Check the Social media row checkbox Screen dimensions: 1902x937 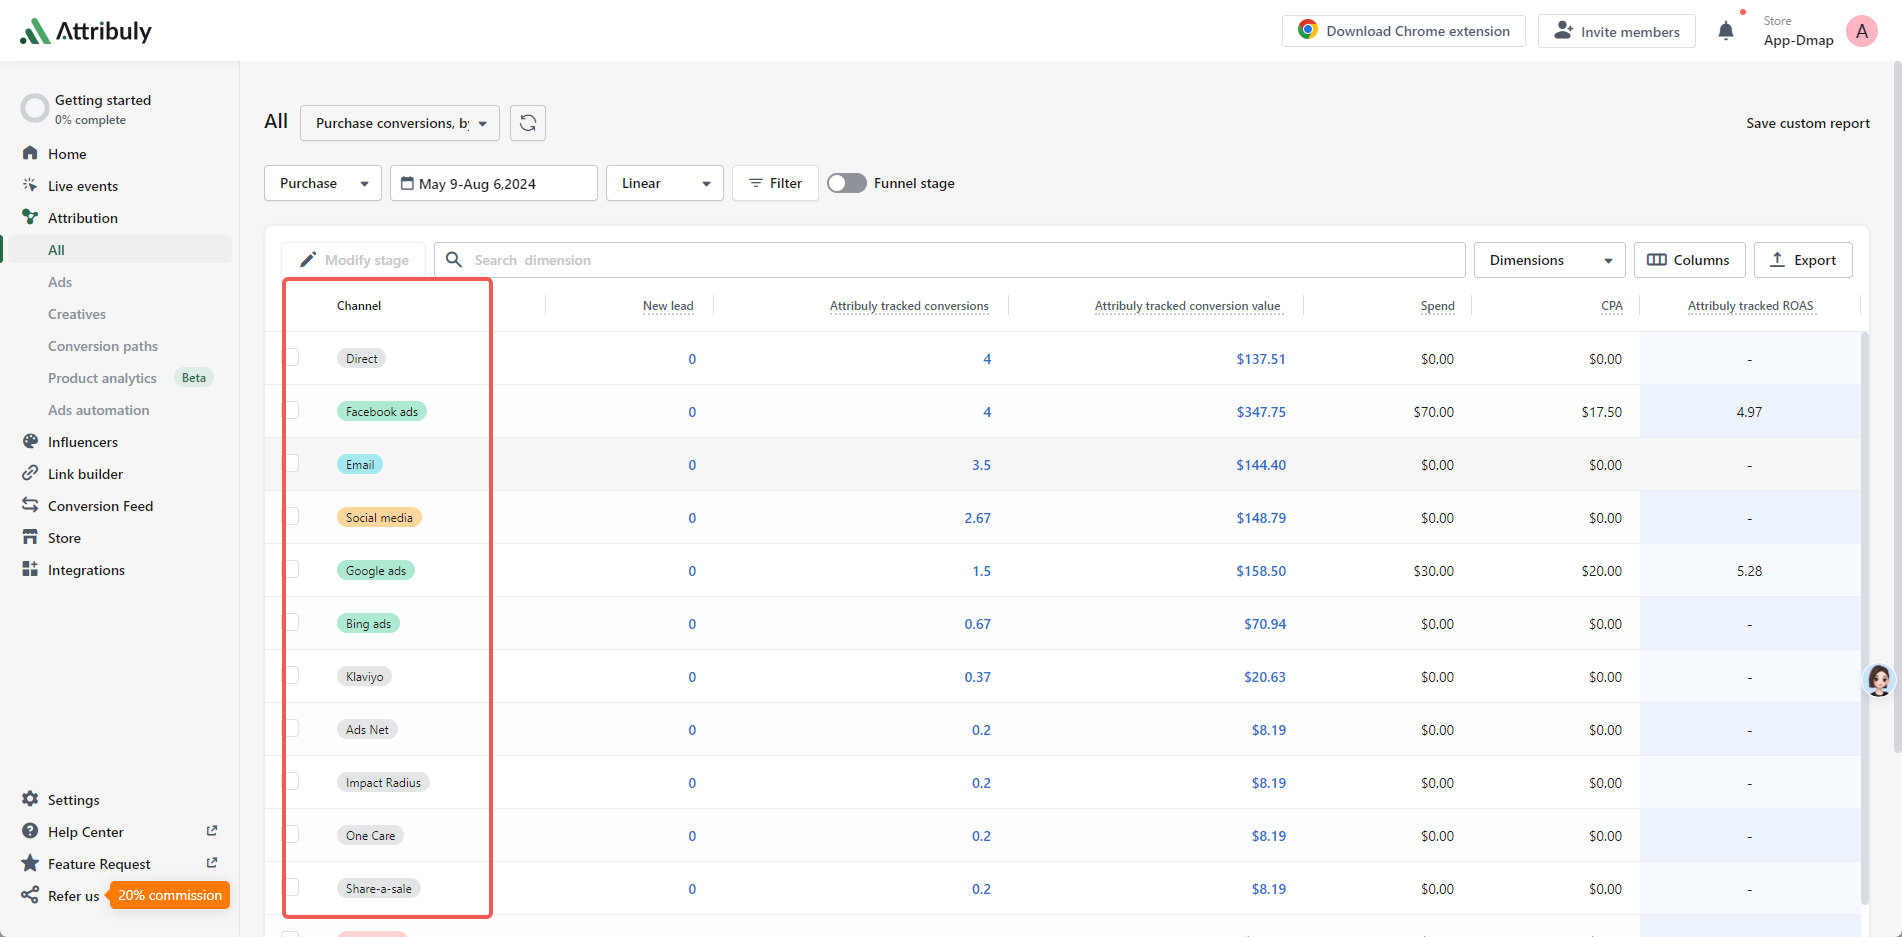(x=291, y=516)
